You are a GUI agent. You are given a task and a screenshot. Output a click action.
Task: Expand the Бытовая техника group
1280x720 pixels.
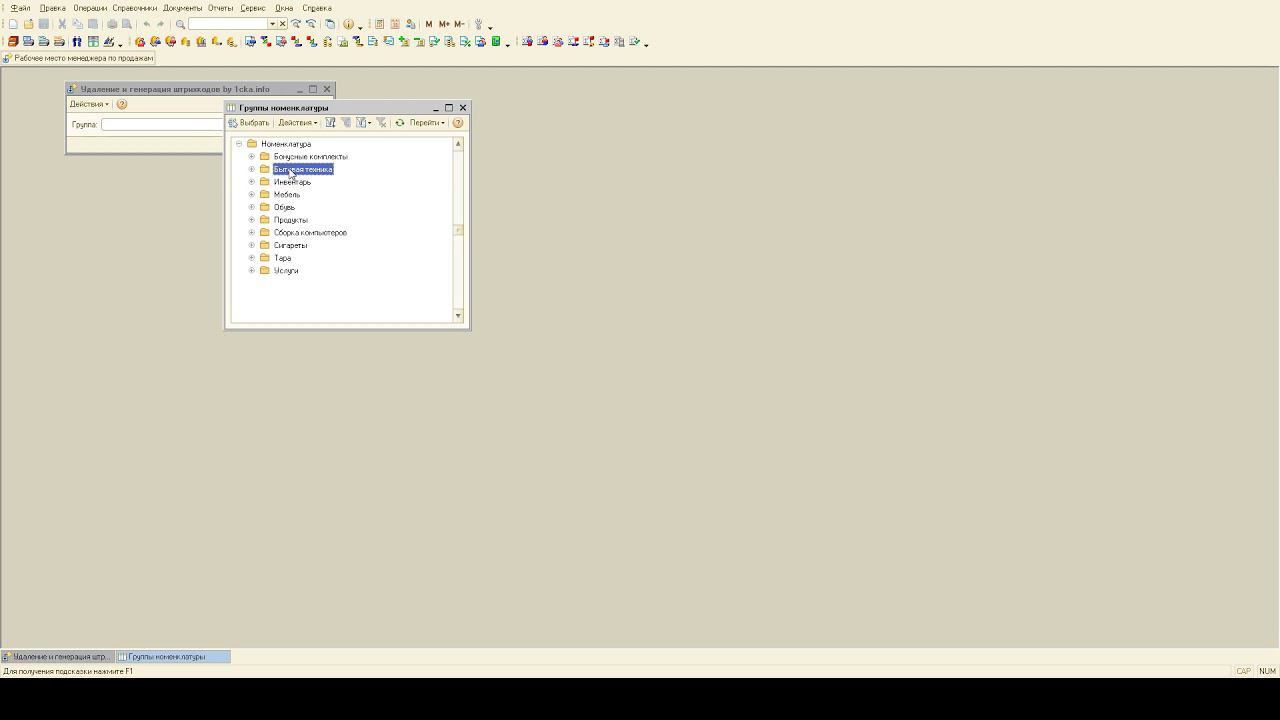click(252, 169)
